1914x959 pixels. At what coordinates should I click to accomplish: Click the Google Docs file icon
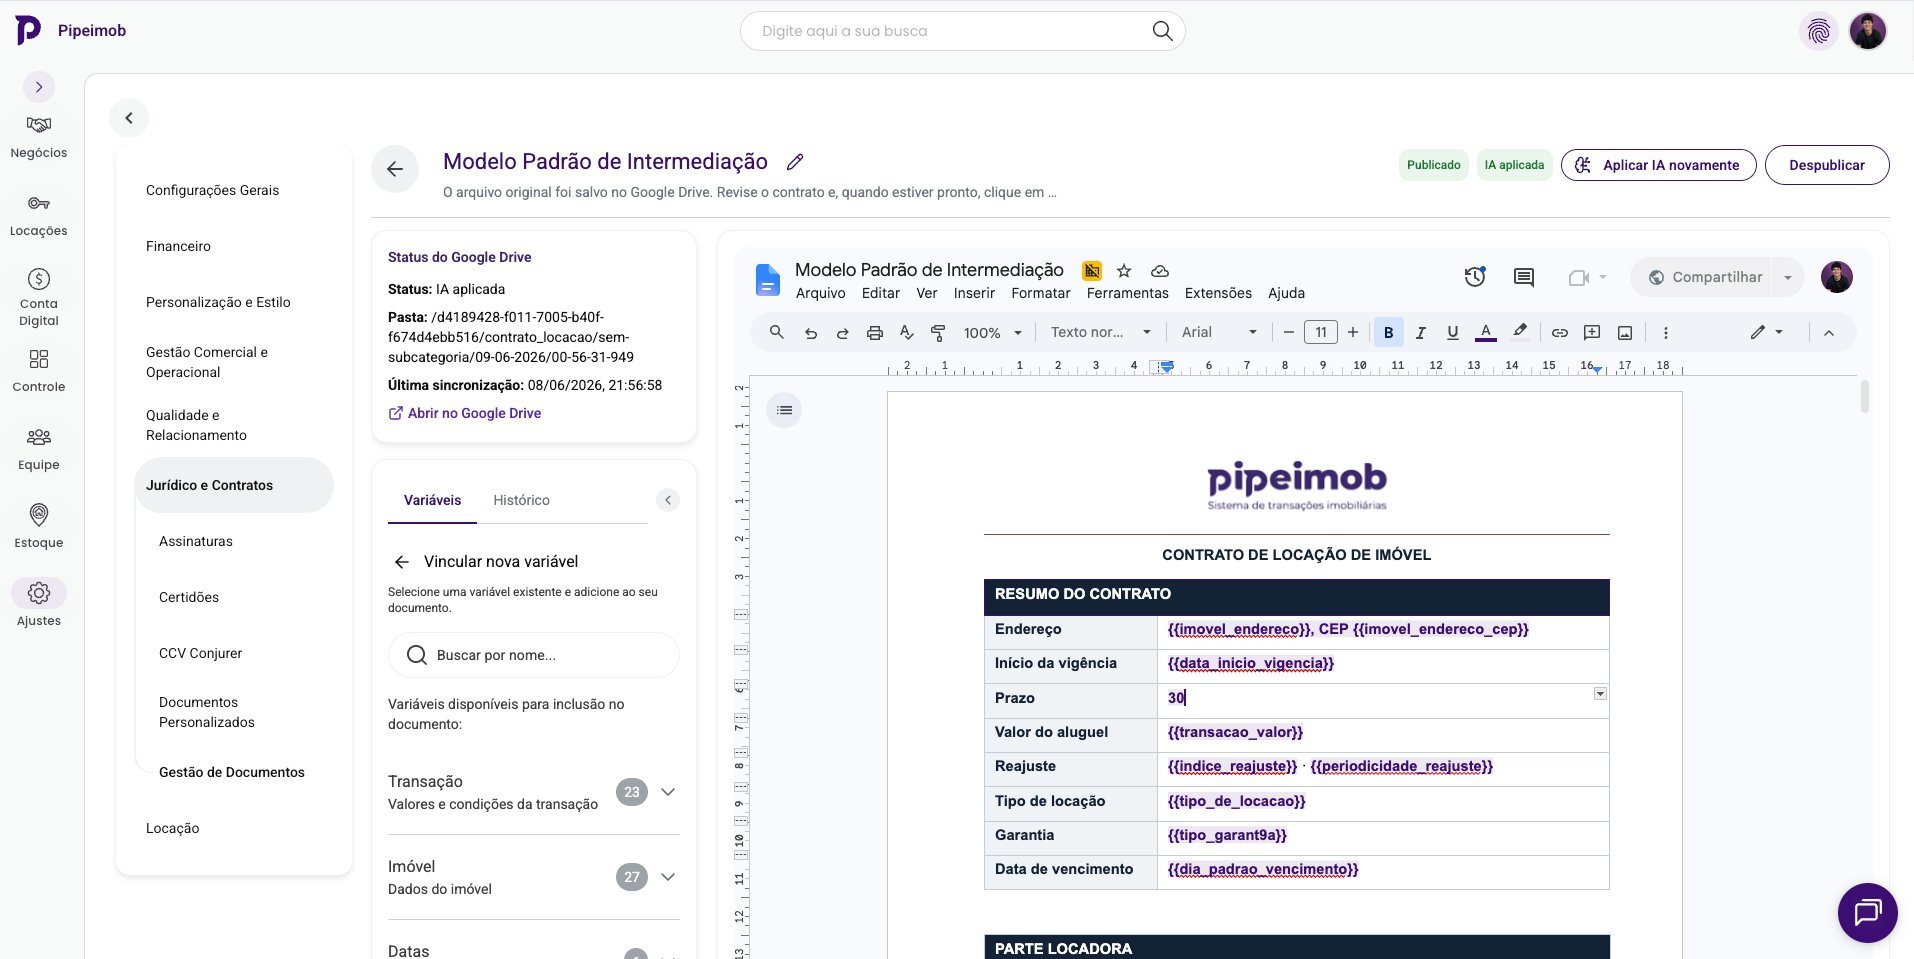click(x=767, y=281)
